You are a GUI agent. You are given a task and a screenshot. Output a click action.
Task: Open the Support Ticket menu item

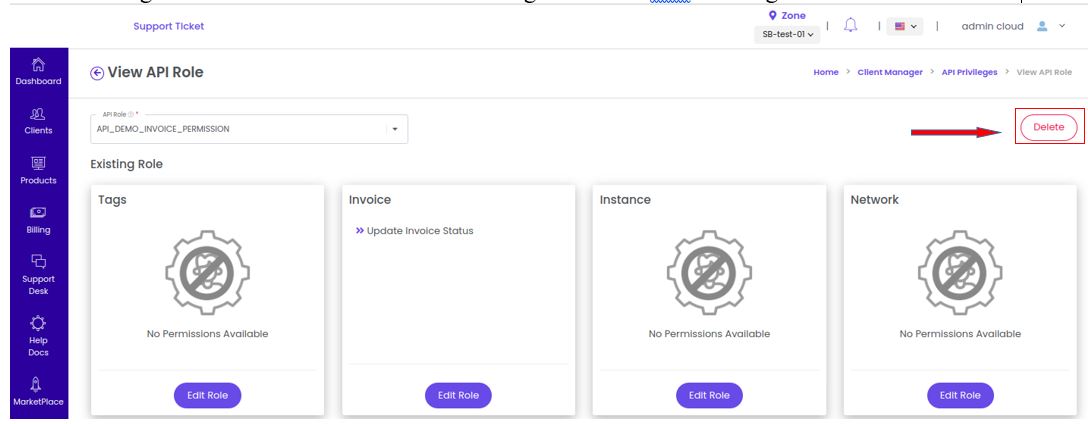coord(169,26)
